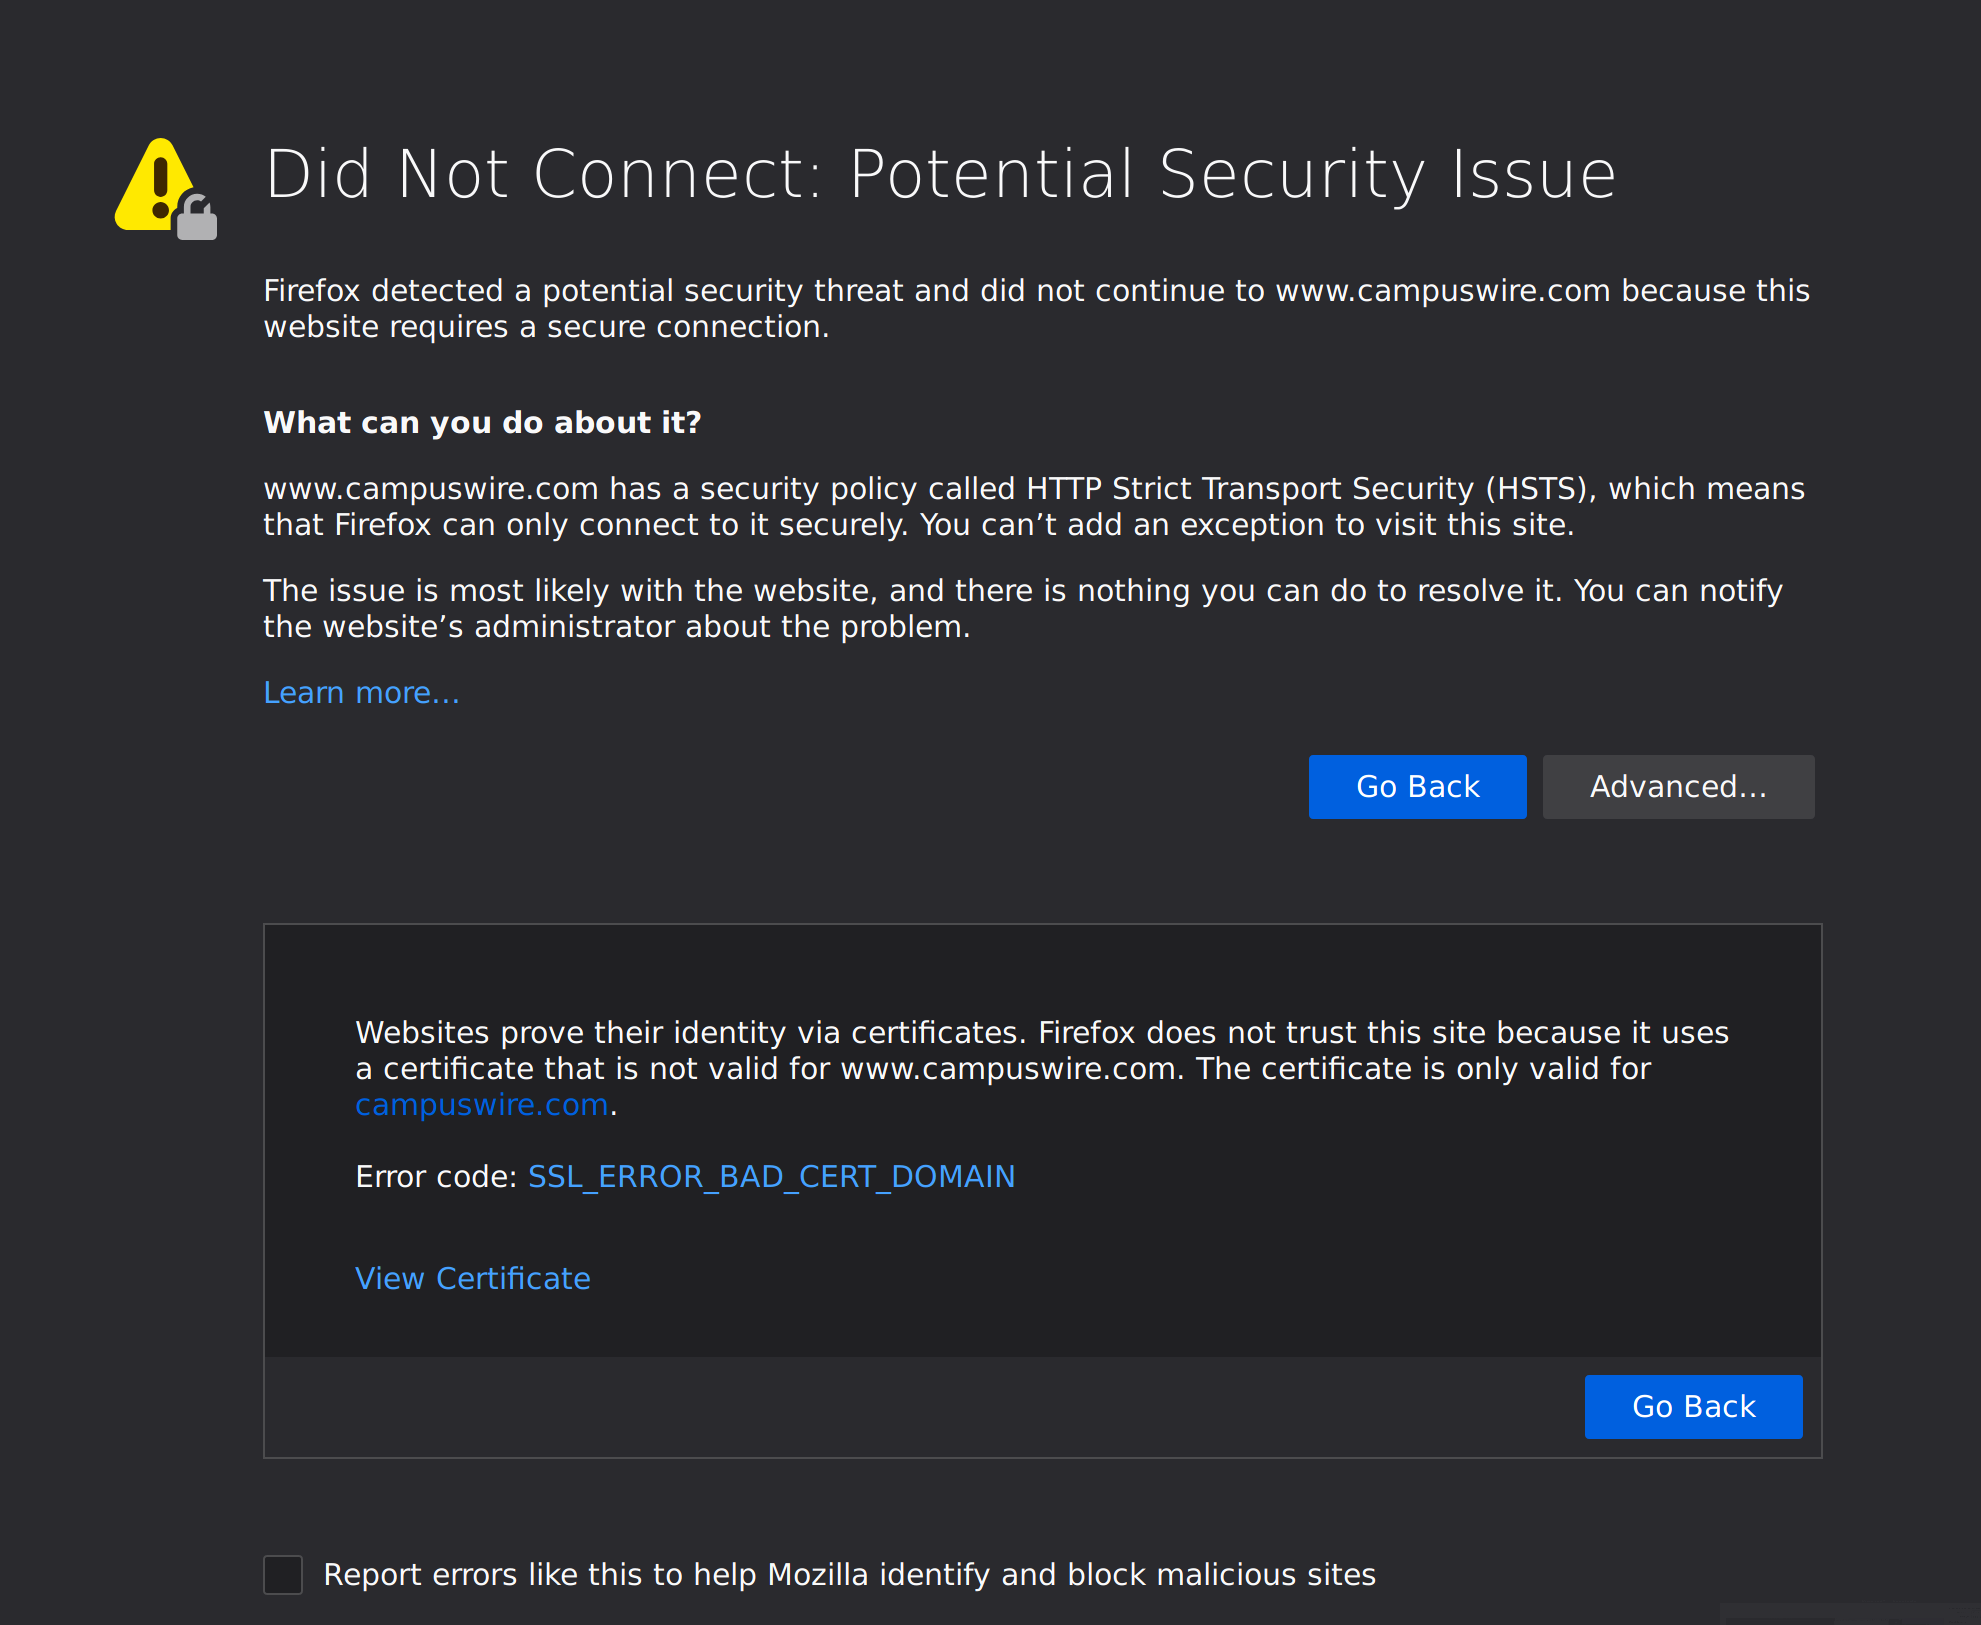Click the label Report errors like this to help Mozilla
Image resolution: width=1981 pixels, height=1625 pixels.
850,1574
